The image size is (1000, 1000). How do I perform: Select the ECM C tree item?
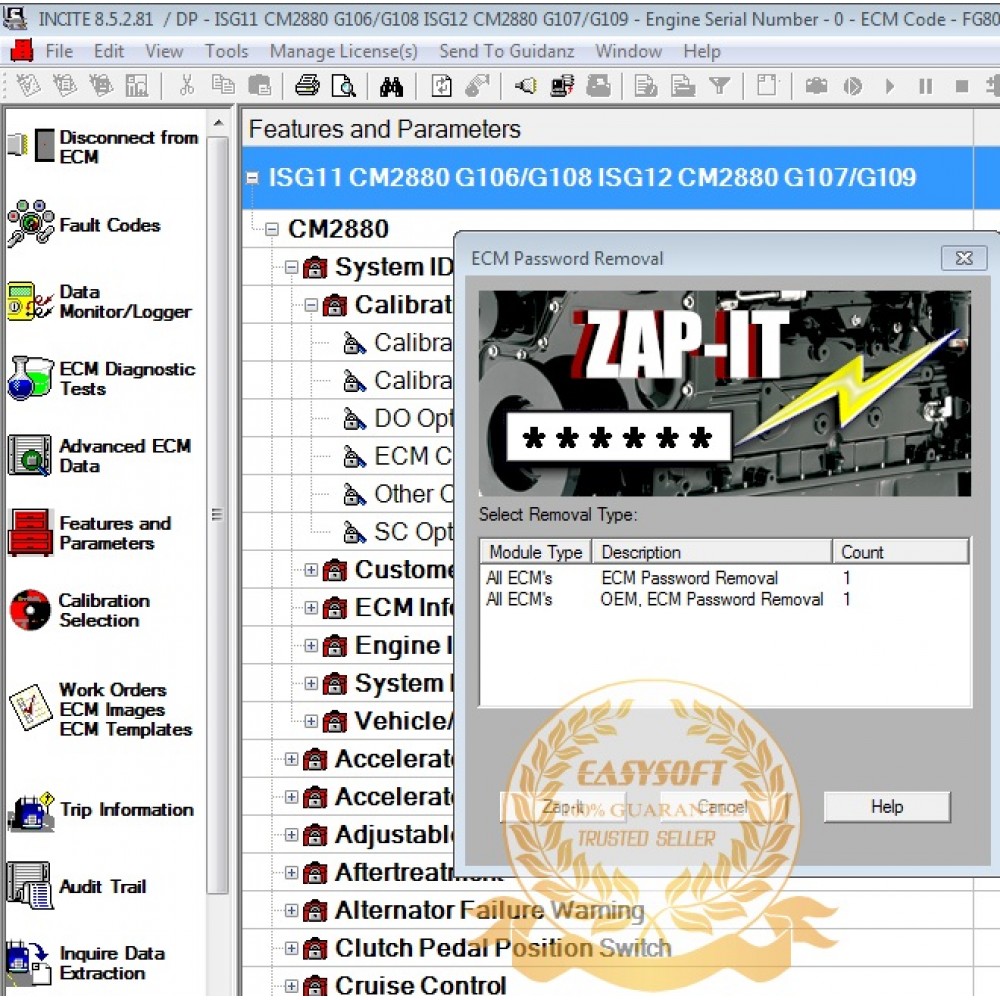[x=413, y=457]
